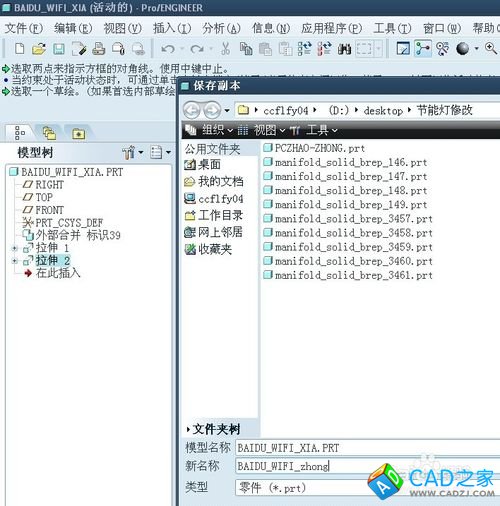The image size is (500, 506).
Task: Open the 工具(T) menu
Action: point(392,28)
